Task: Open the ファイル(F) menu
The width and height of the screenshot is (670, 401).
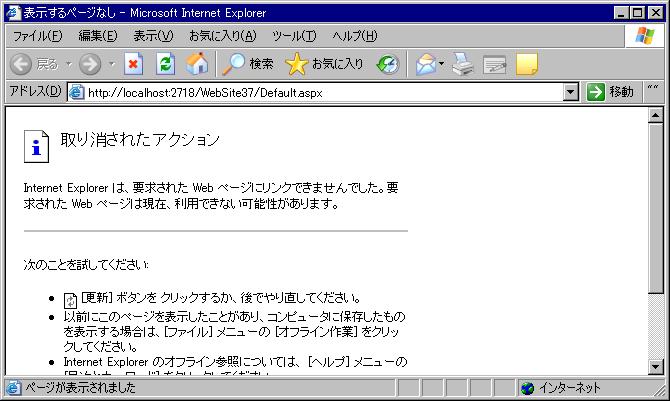Action: (38, 36)
